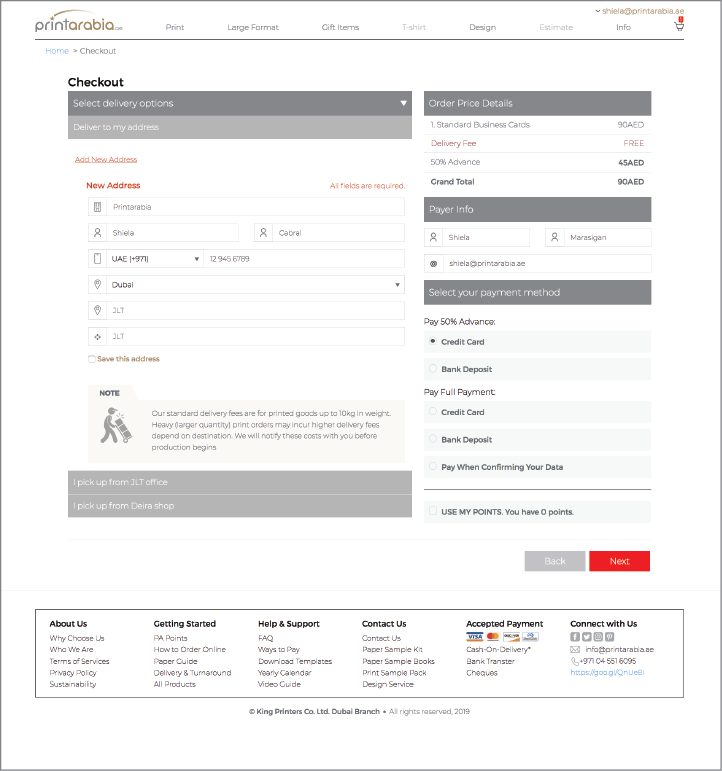Tick the Save this address checkbox

(x=92, y=359)
